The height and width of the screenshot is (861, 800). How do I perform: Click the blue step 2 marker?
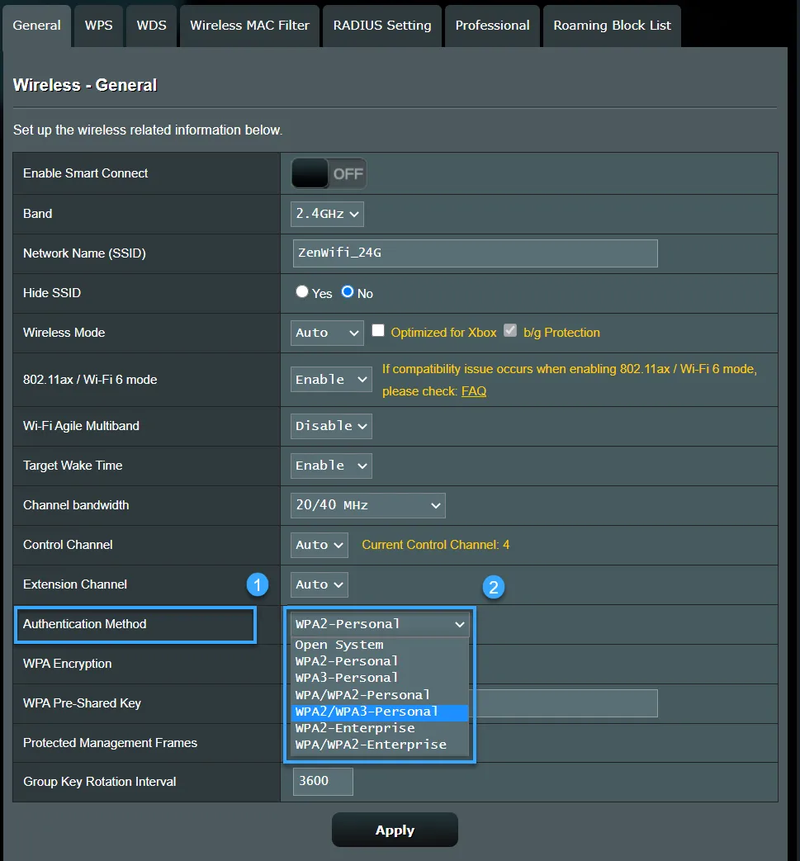click(x=494, y=587)
